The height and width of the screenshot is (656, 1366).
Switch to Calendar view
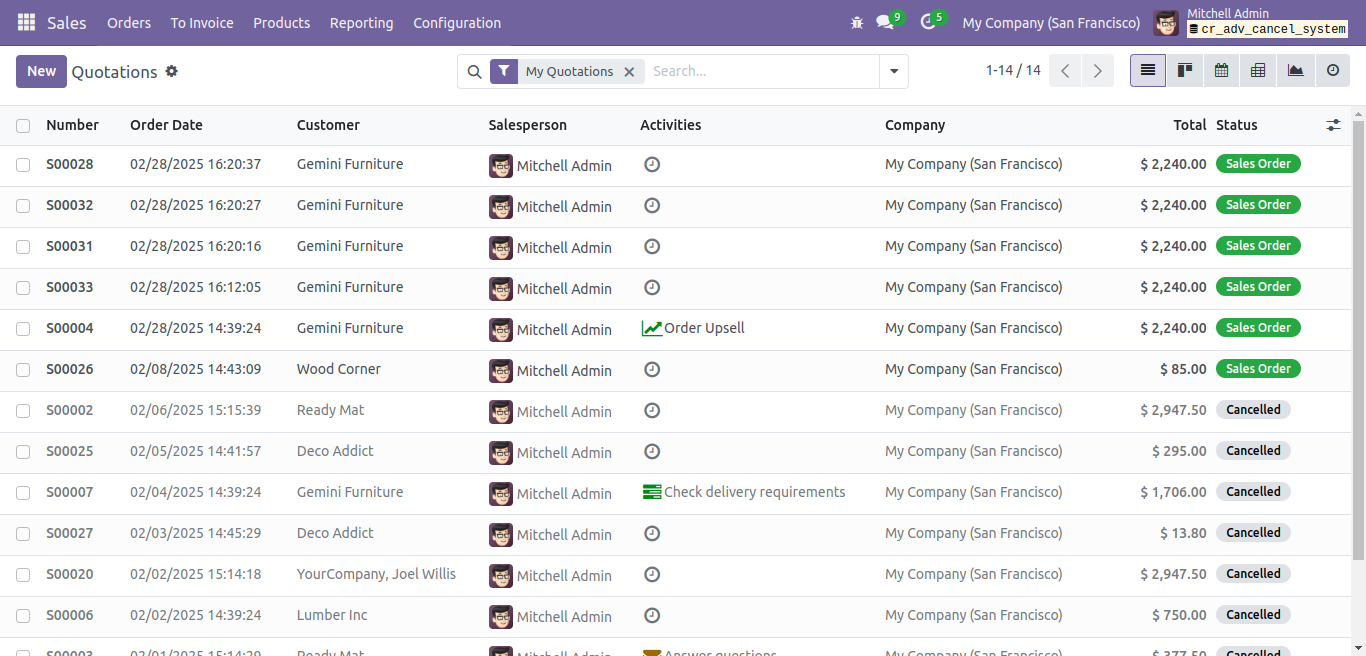1221,71
